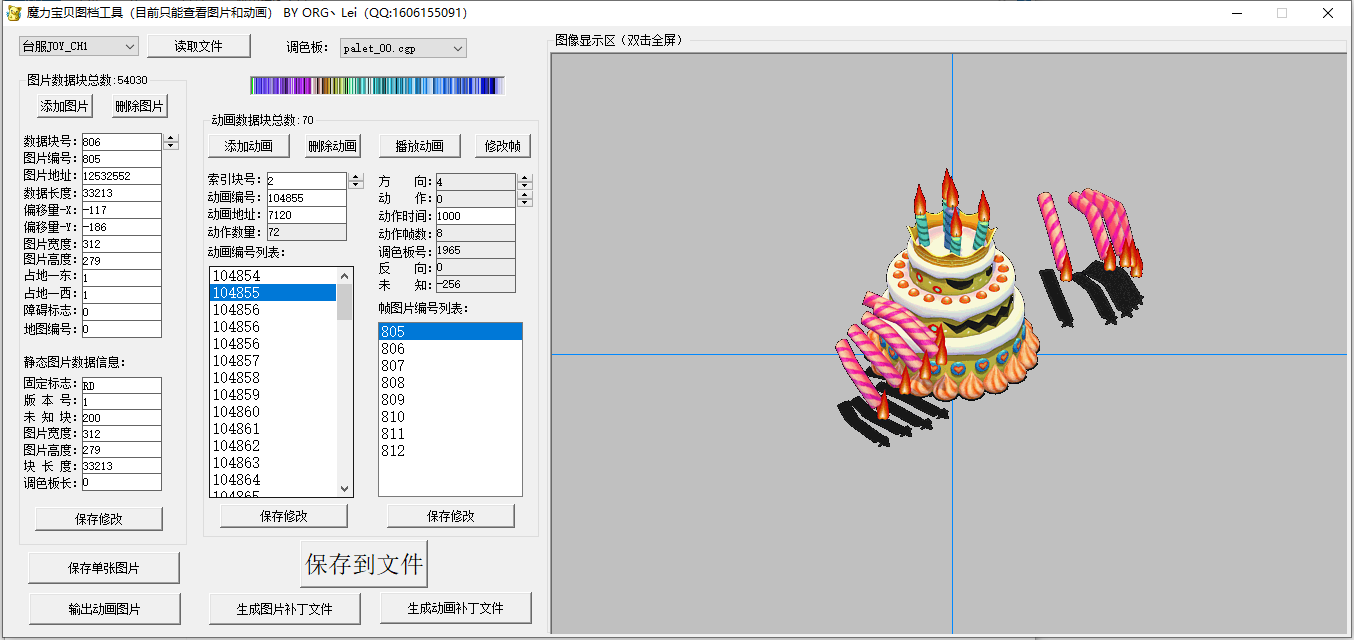Click the 未知块 field showing 200

(121, 418)
